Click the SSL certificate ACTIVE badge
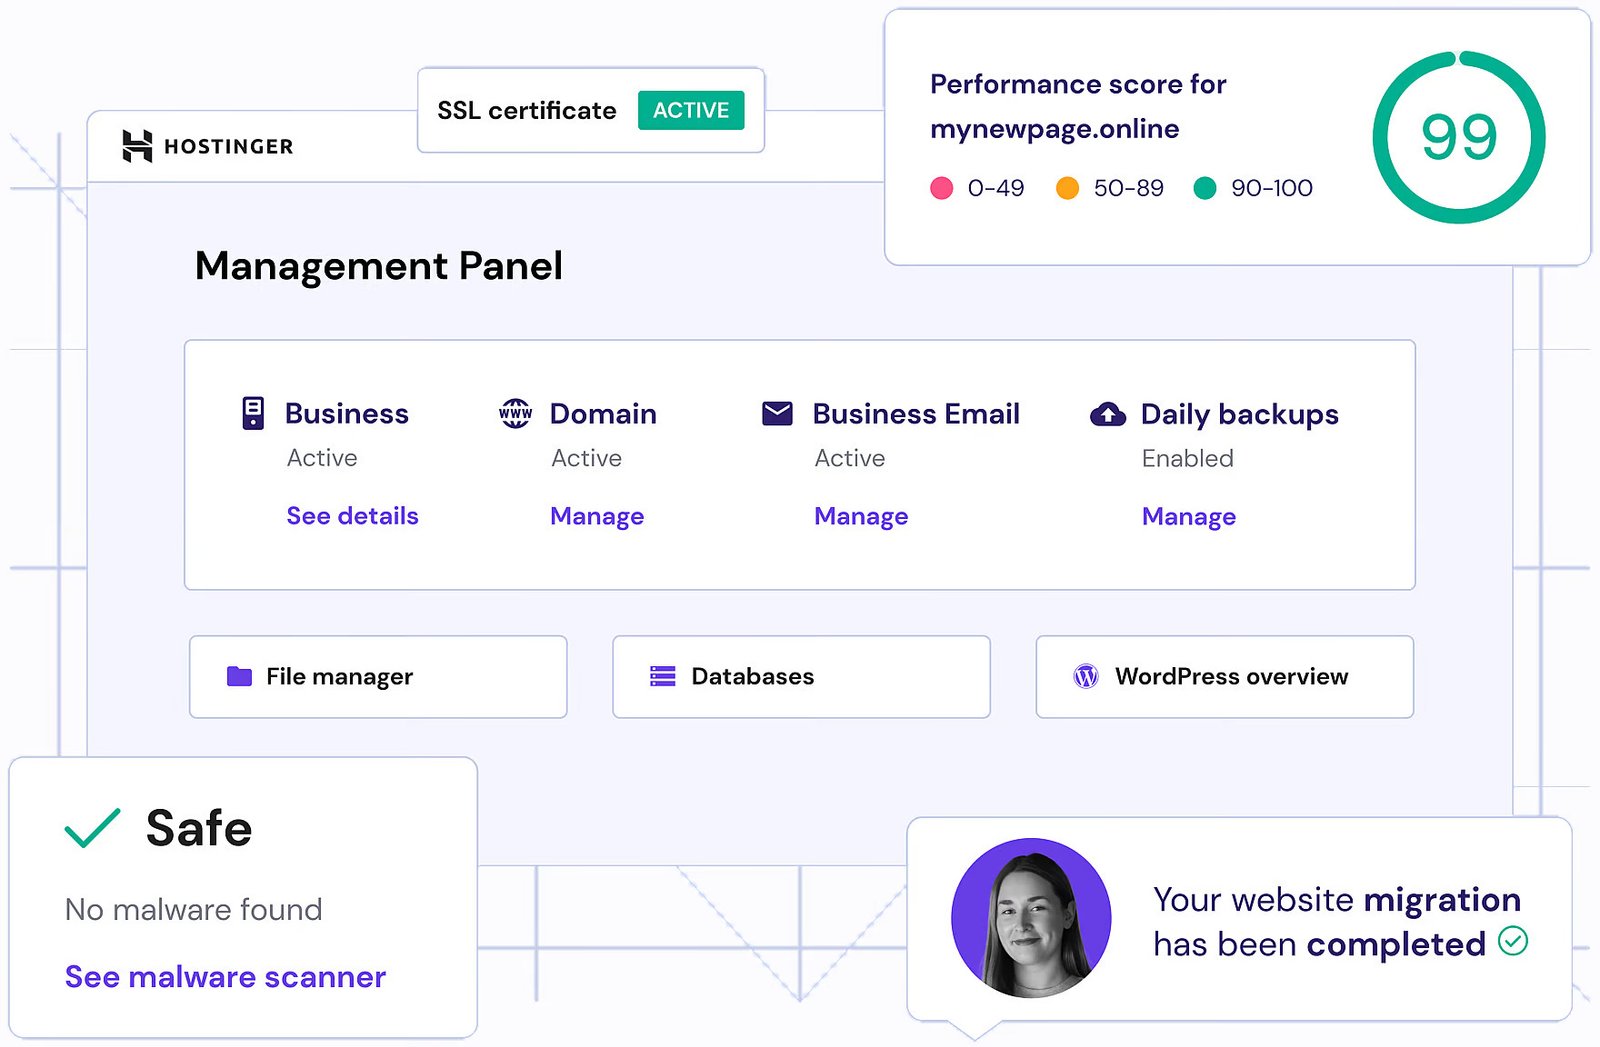The image size is (1600, 1047). 691,110
